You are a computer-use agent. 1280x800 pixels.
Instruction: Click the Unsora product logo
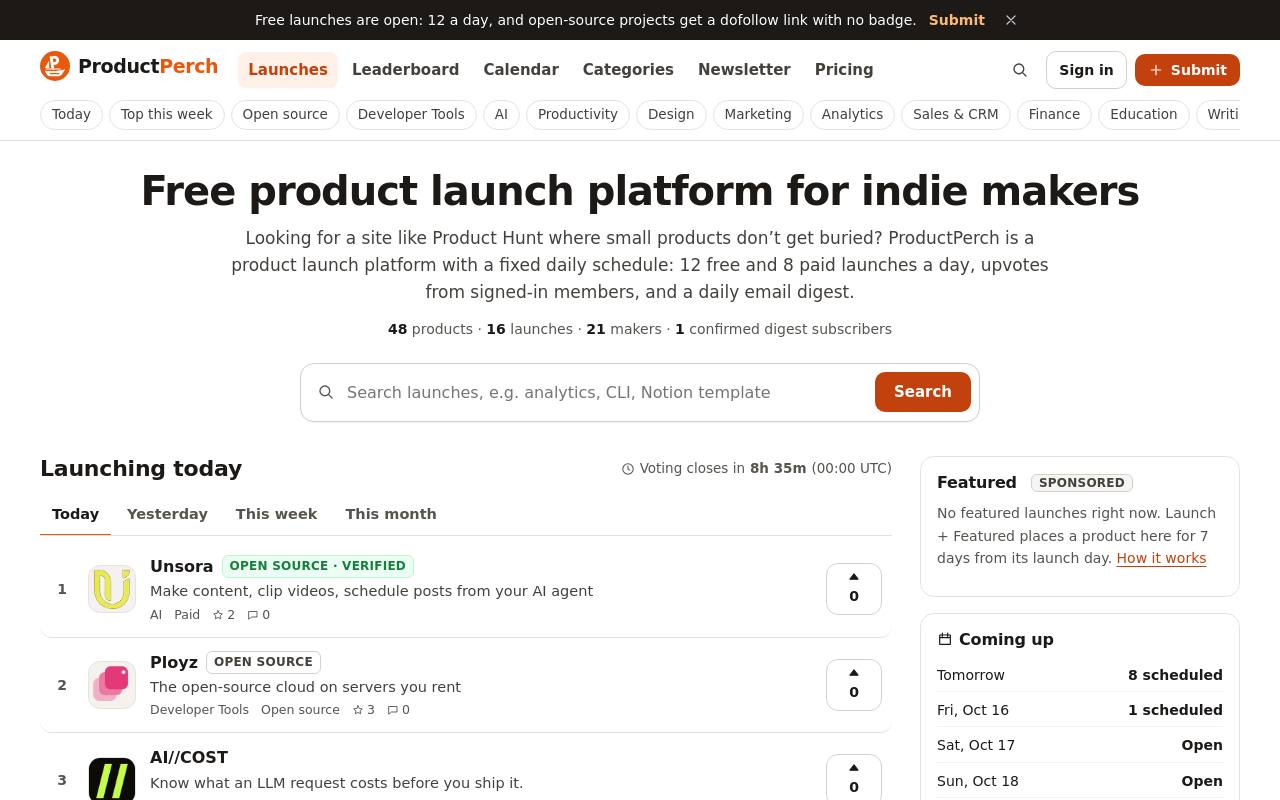(112, 589)
